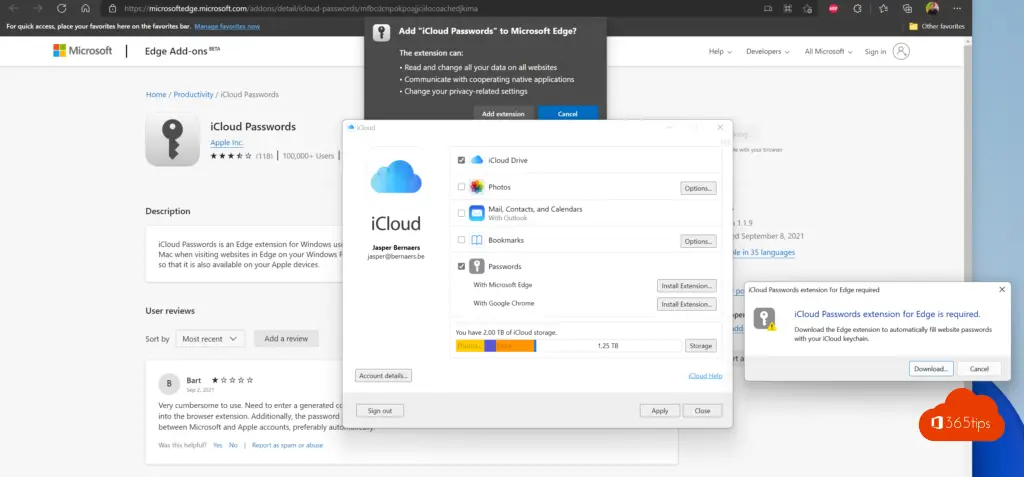Click the Mail, Contacts, and Calendars envelope icon
The height and width of the screenshot is (477, 1024).
click(x=477, y=213)
